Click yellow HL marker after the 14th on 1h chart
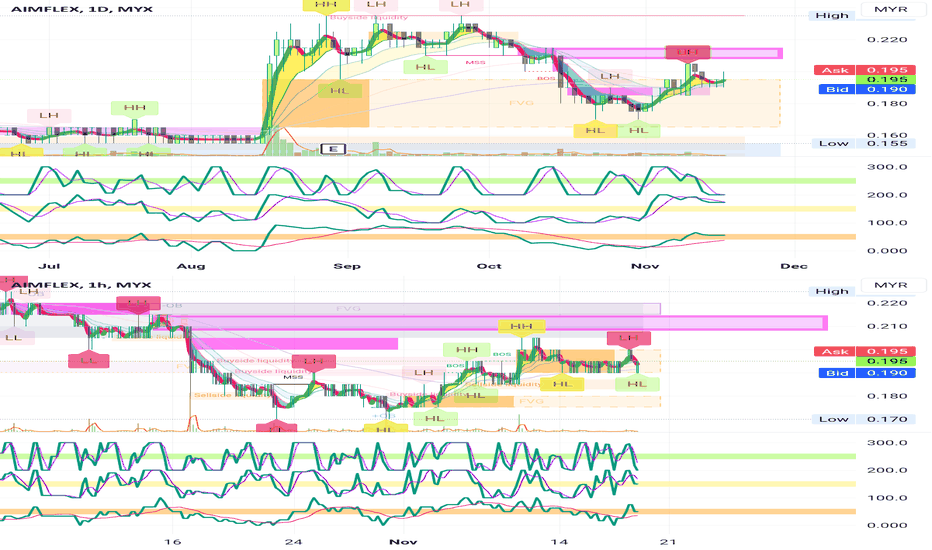This screenshot has height=550, width=932. [x=562, y=384]
